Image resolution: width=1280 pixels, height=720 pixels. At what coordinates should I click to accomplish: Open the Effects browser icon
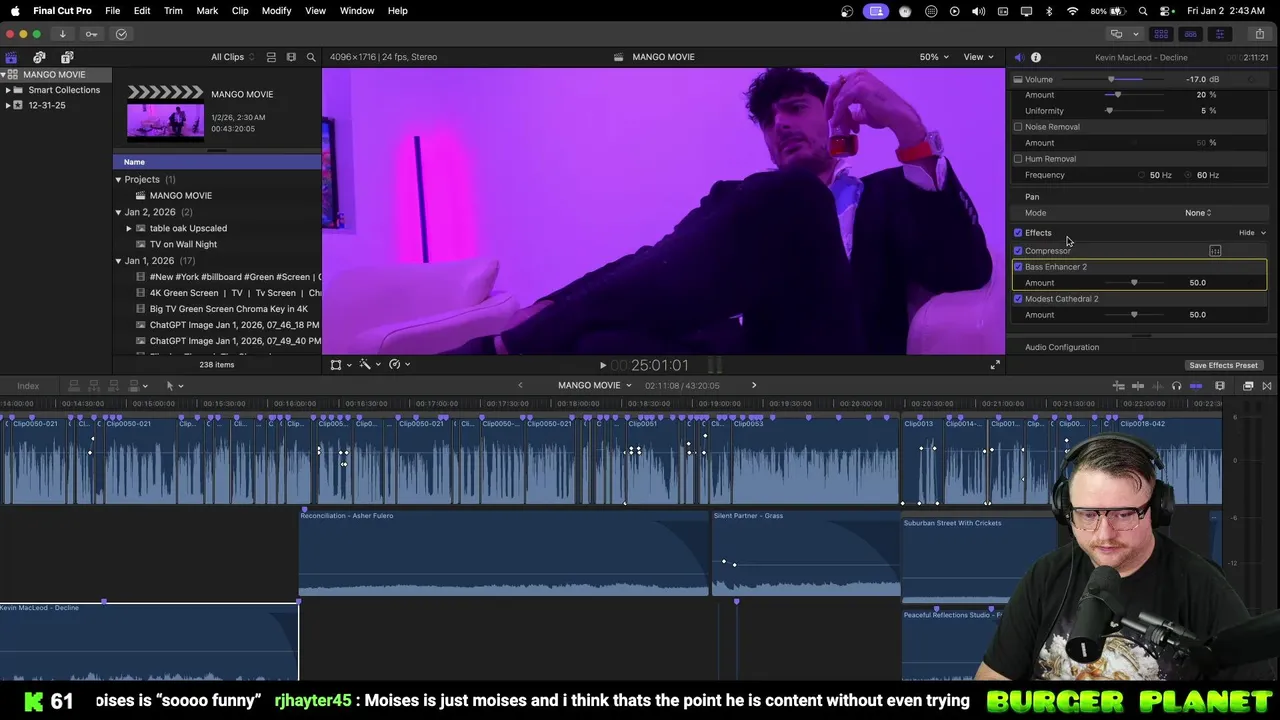[x=1248, y=386]
